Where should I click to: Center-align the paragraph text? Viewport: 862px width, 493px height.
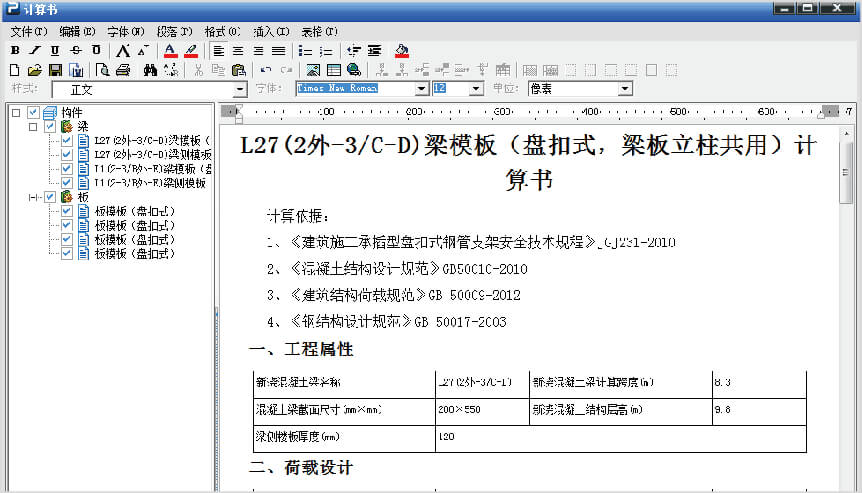point(238,50)
